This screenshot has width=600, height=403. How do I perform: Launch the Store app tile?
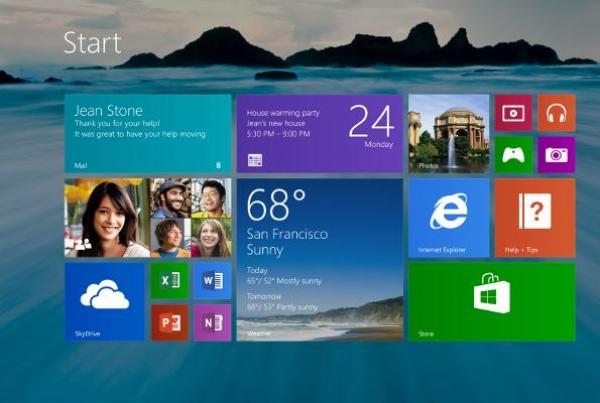pyautogui.click(x=491, y=301)
